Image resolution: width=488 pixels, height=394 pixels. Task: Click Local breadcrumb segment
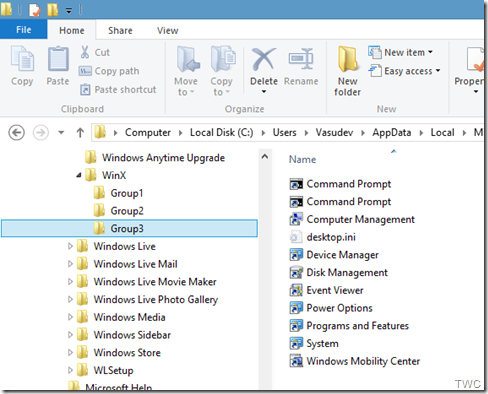pyautogui.click(x=442, y=133)
